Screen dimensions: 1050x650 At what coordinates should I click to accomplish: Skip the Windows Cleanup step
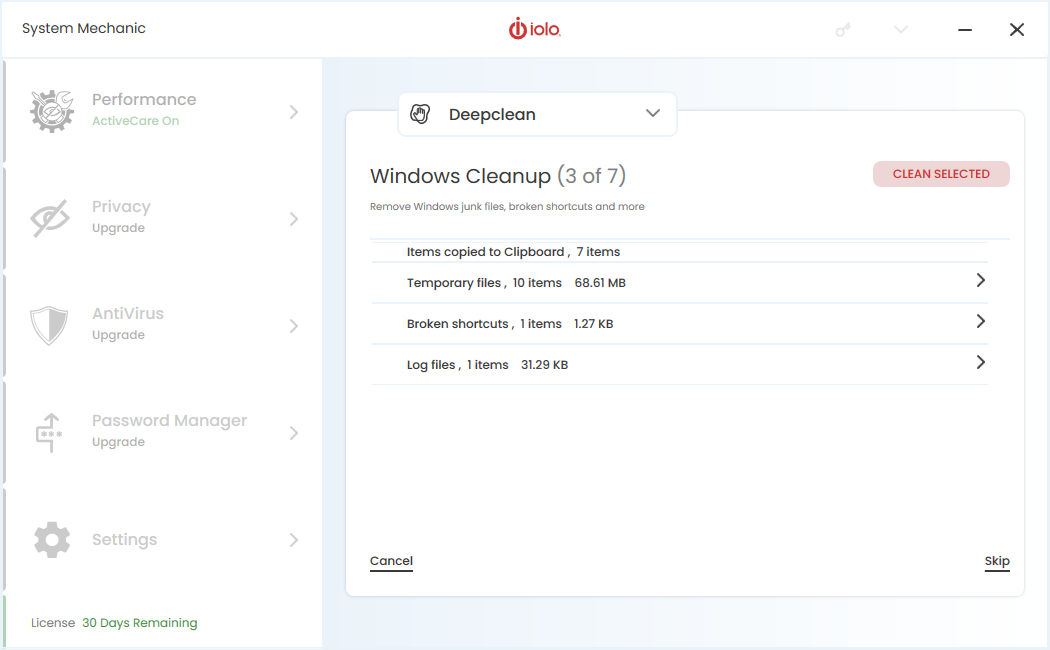coord(996,561)
